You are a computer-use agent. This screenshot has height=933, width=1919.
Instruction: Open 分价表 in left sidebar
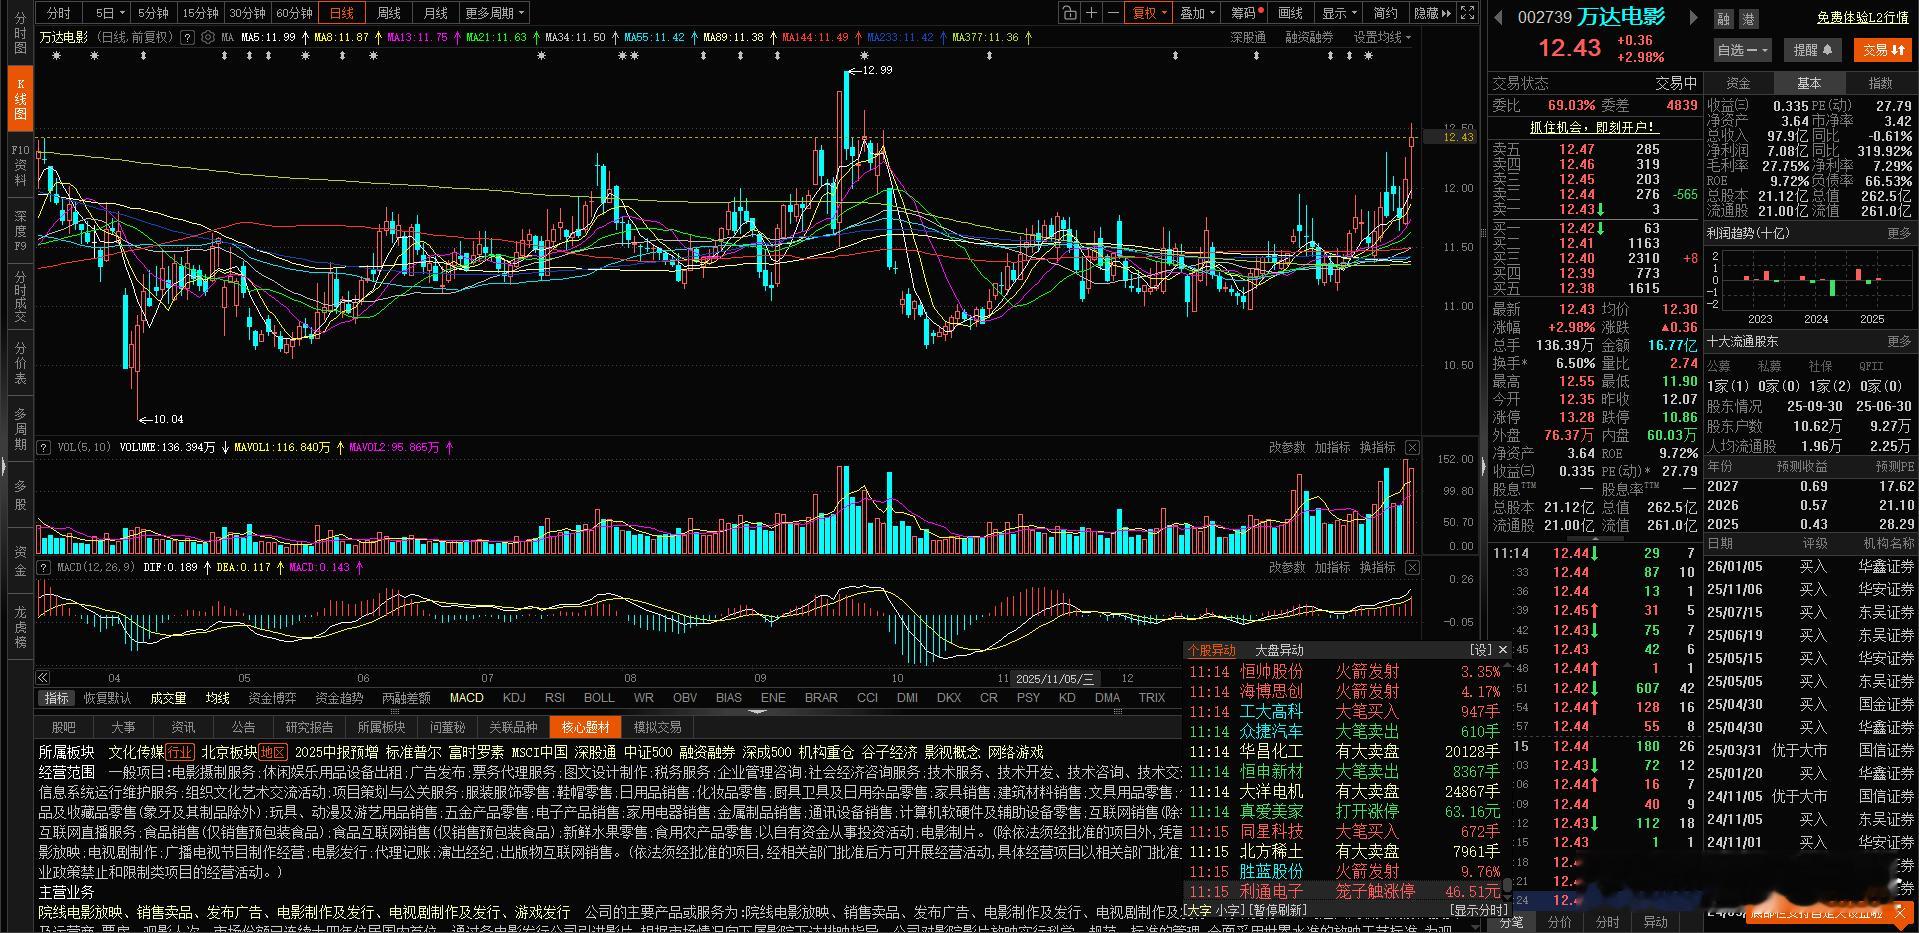pyautogui.click(x=20, y=364)
